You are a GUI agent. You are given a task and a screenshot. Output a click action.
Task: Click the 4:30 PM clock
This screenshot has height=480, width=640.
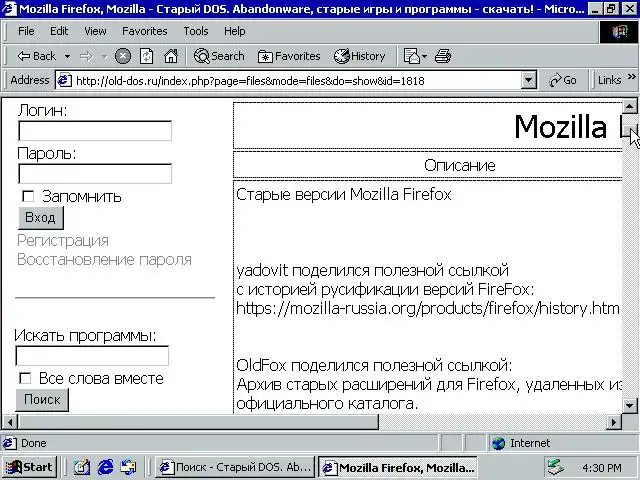click(x=602, y=468)
